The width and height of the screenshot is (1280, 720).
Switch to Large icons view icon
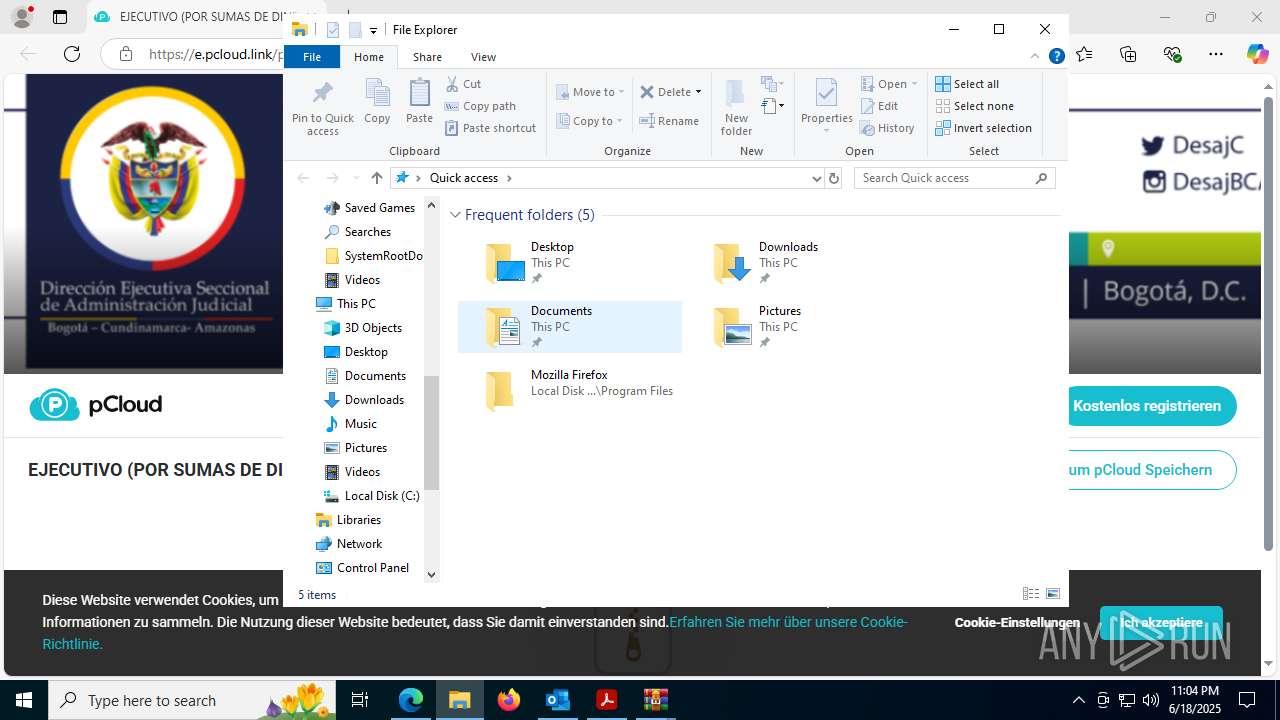(x=1053, y=594)
